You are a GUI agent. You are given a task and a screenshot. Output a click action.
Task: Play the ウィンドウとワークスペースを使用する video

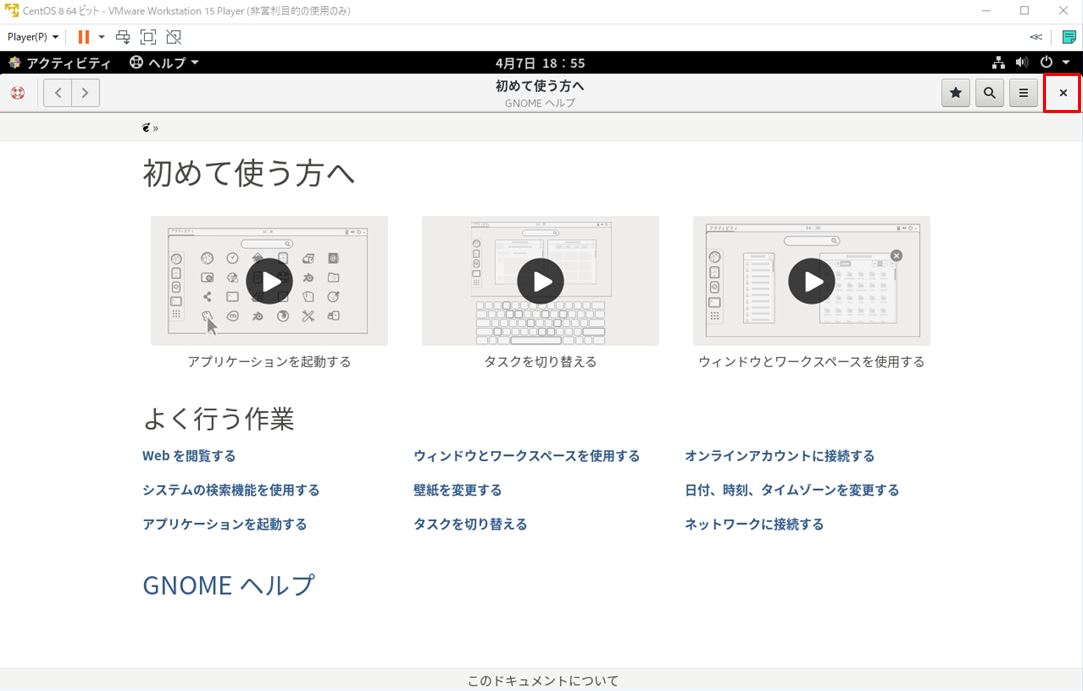tap(812, 281)
